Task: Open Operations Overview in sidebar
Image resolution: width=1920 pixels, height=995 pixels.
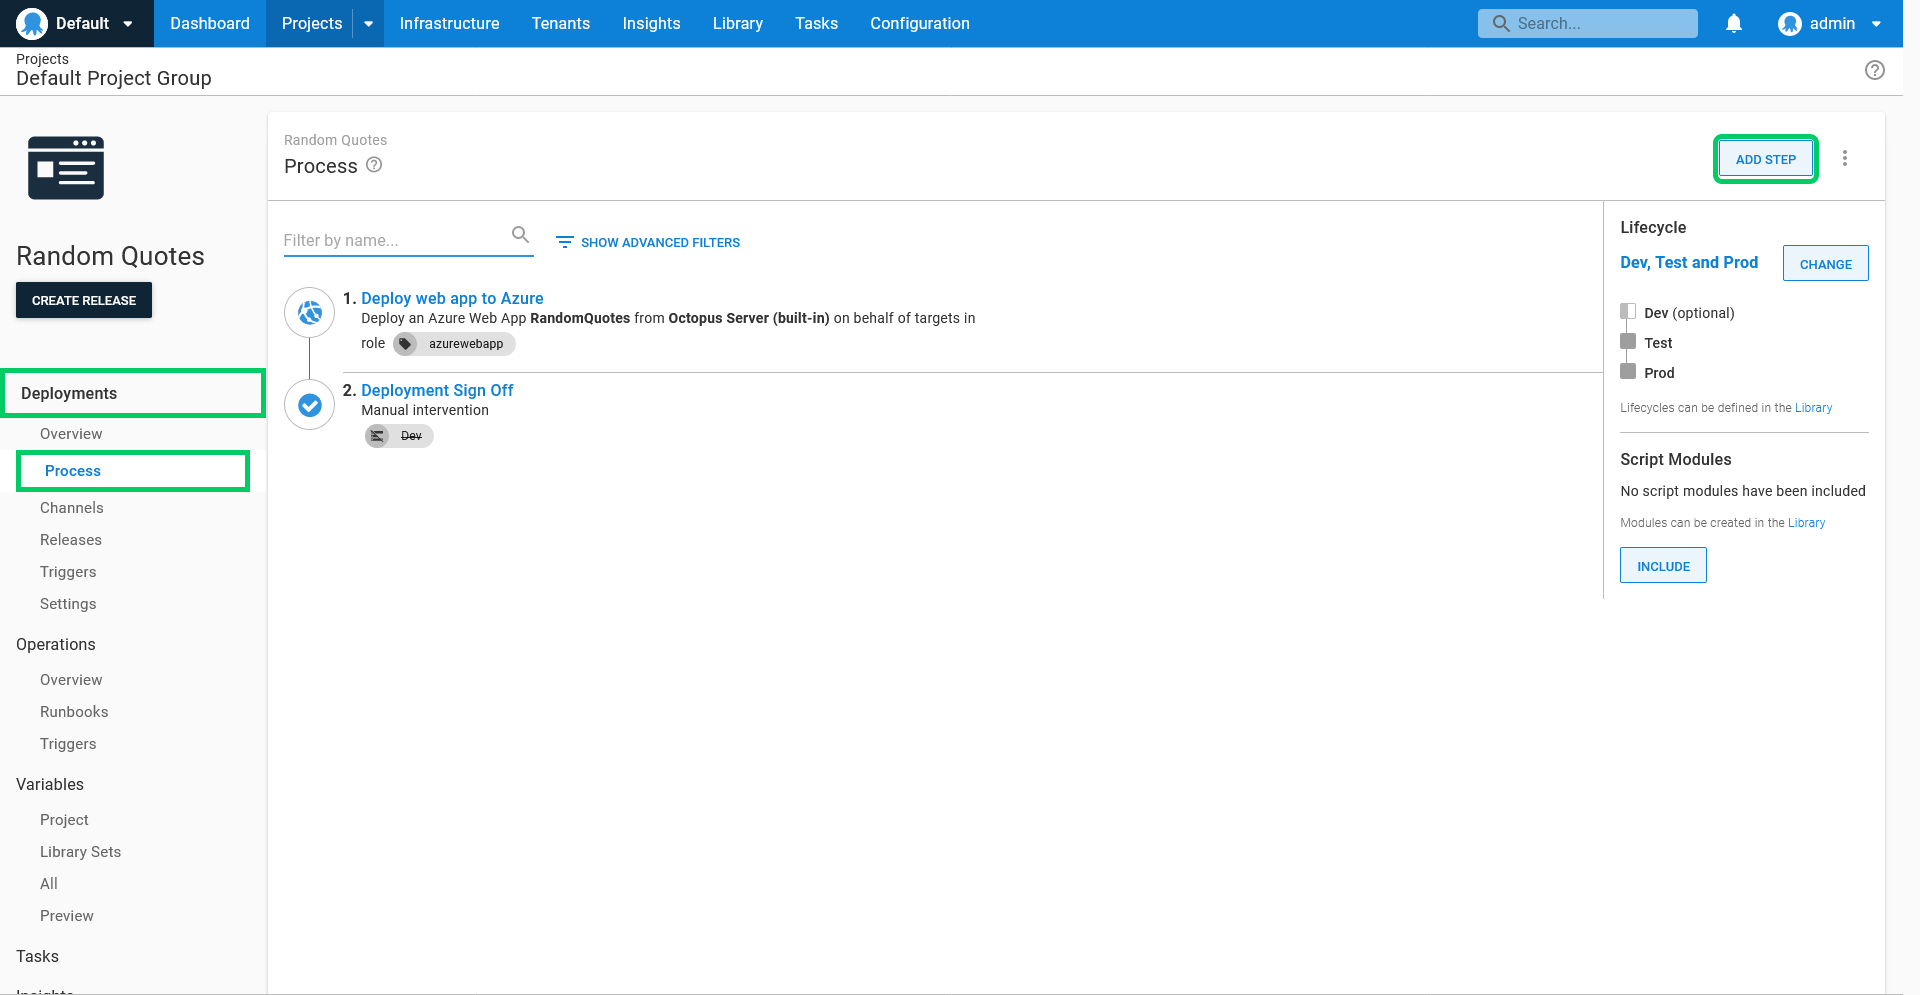Action: (x=71, y=680)
